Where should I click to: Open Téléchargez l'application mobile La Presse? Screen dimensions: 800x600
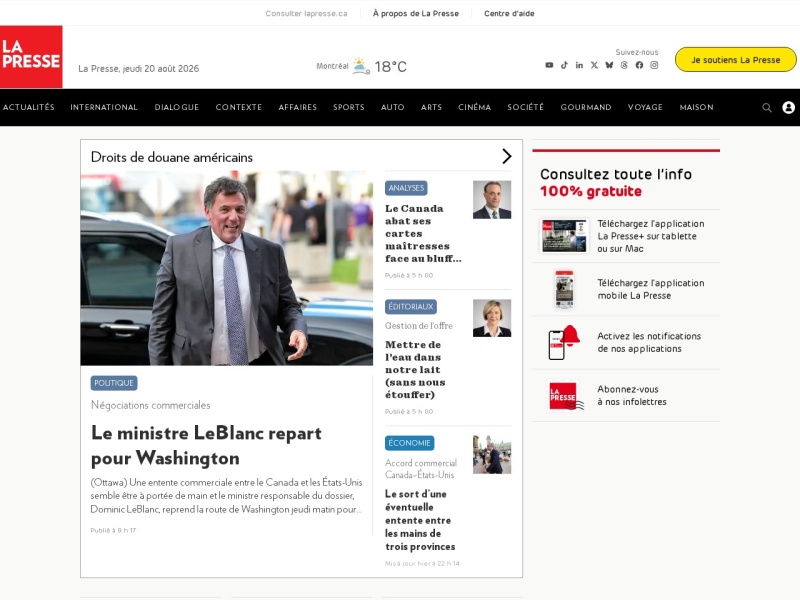pos(651,289)
